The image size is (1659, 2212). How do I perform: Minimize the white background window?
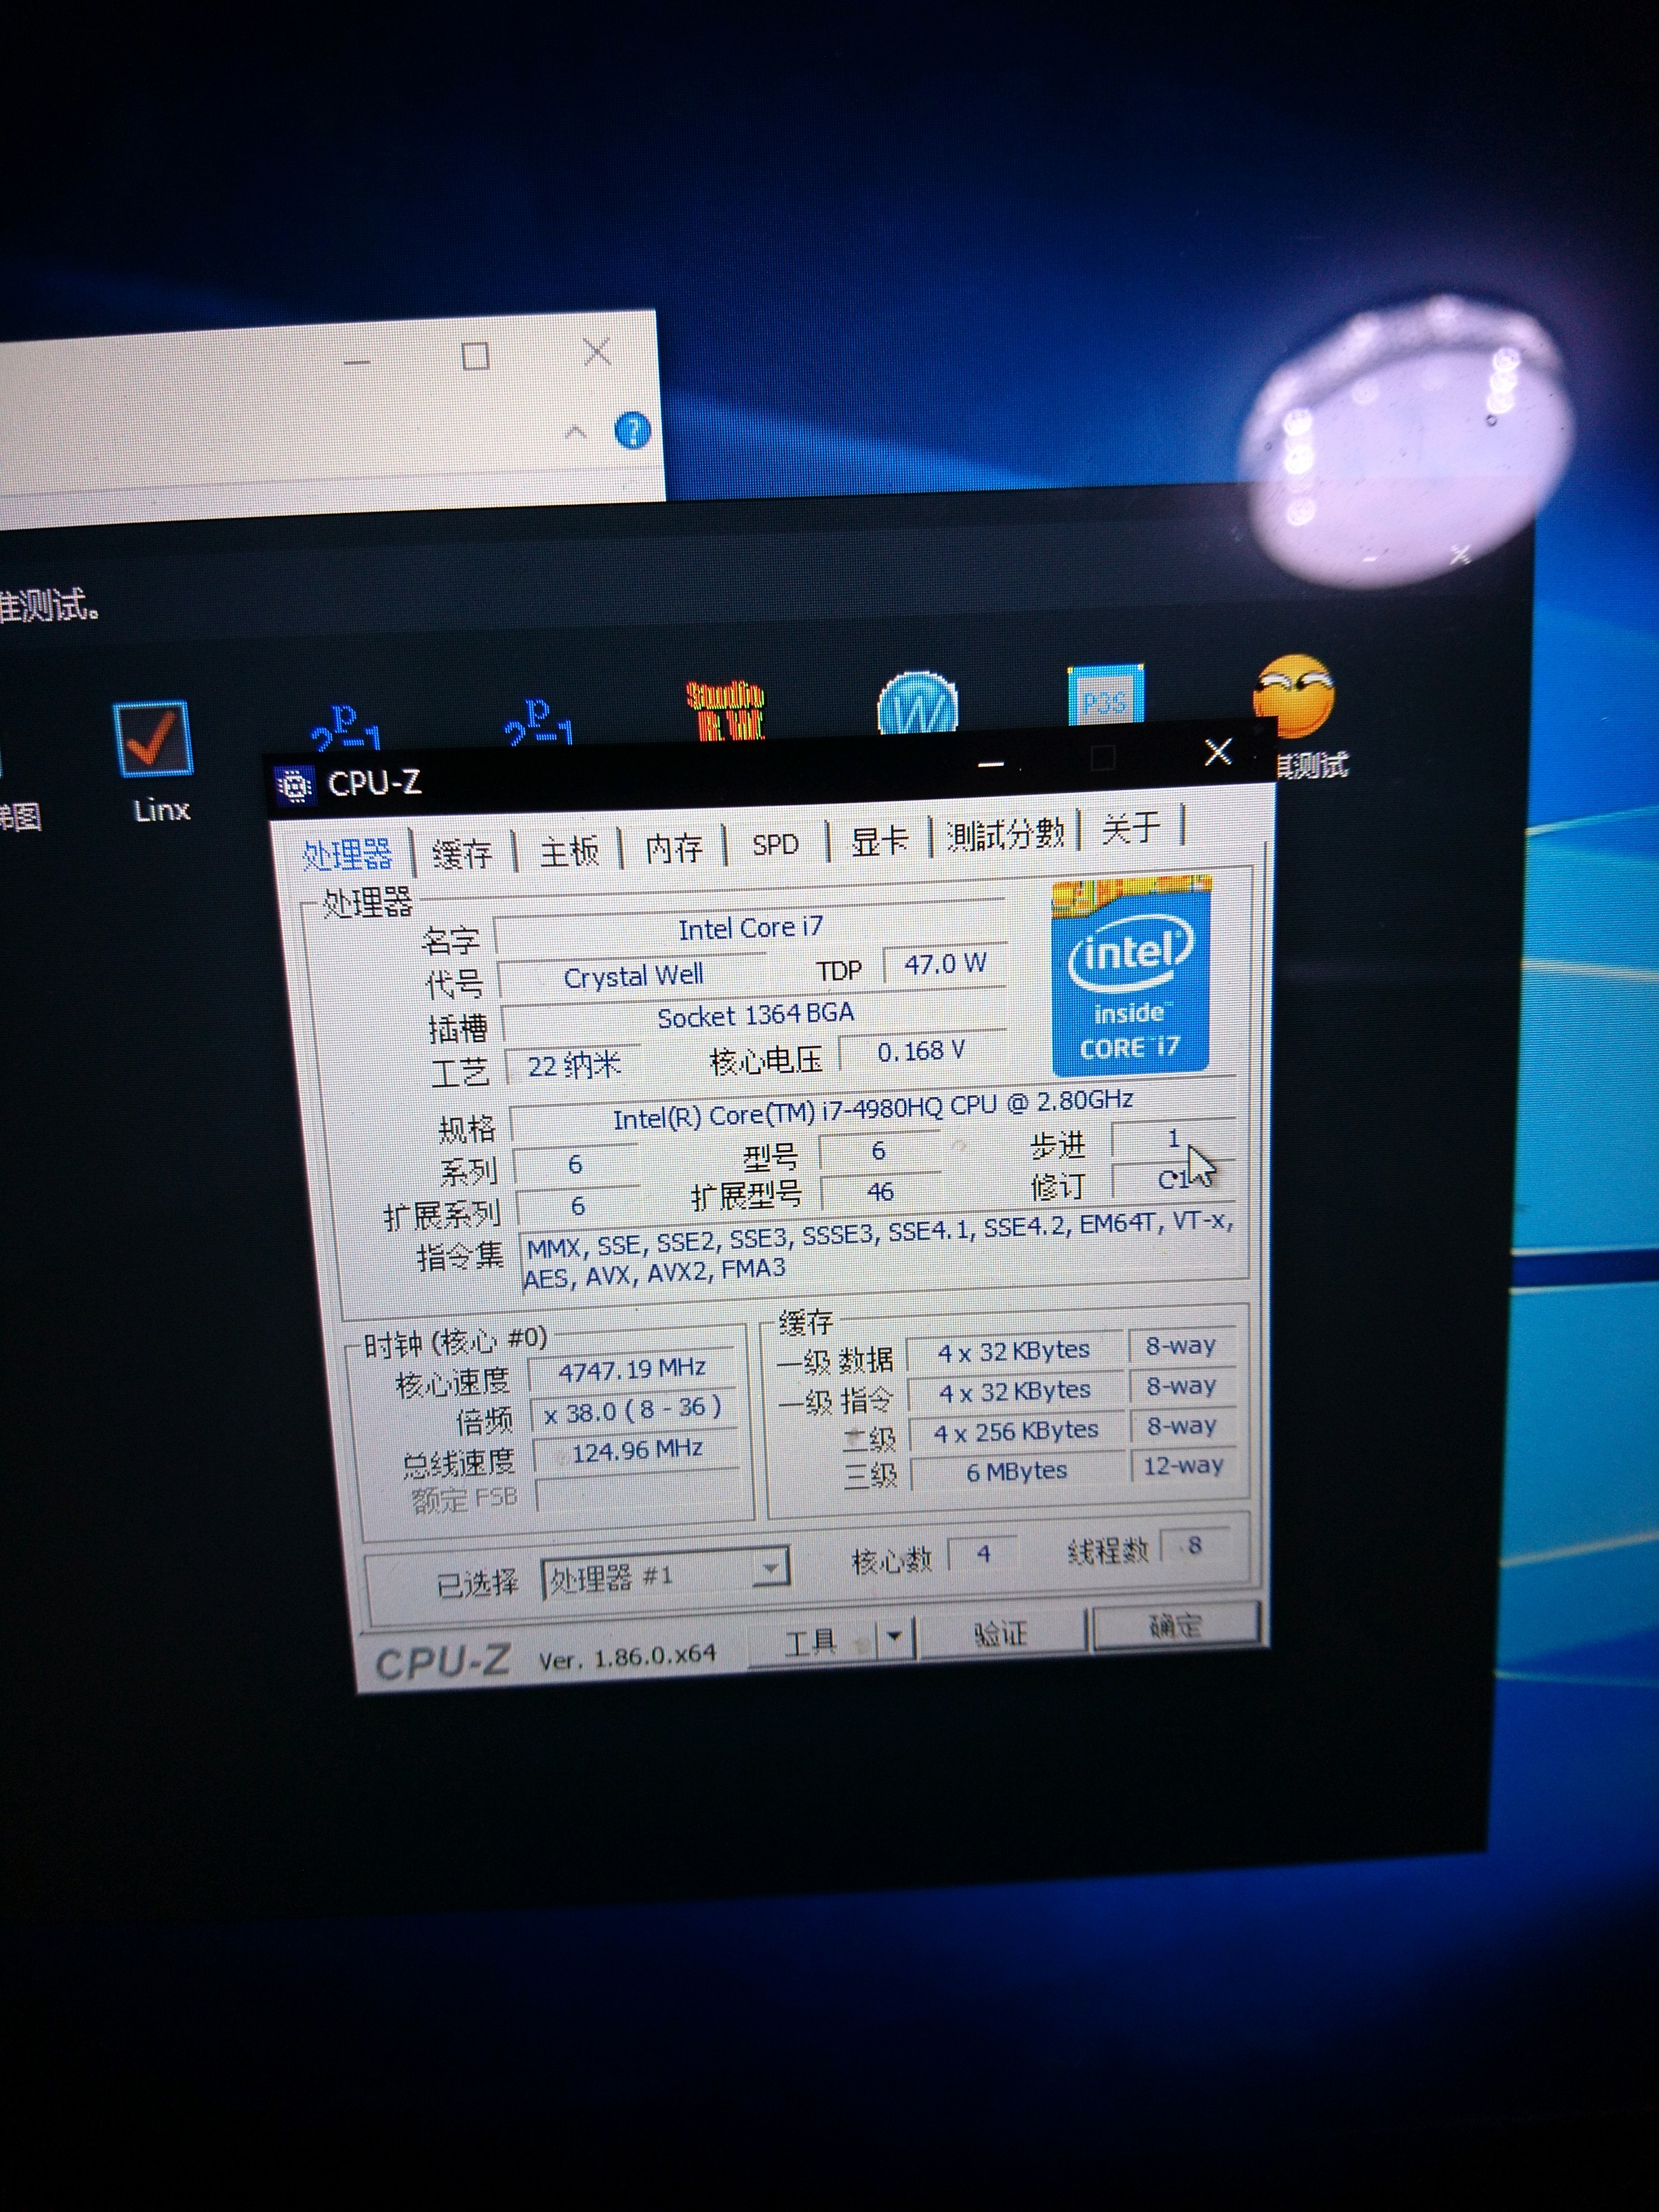357,361
